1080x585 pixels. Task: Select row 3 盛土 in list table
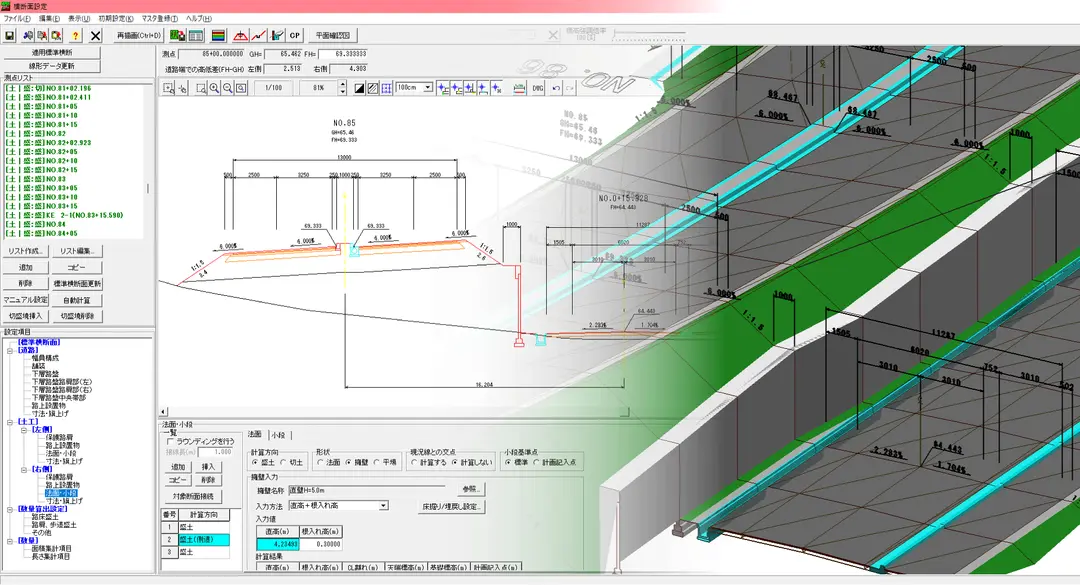click(195, 552)
